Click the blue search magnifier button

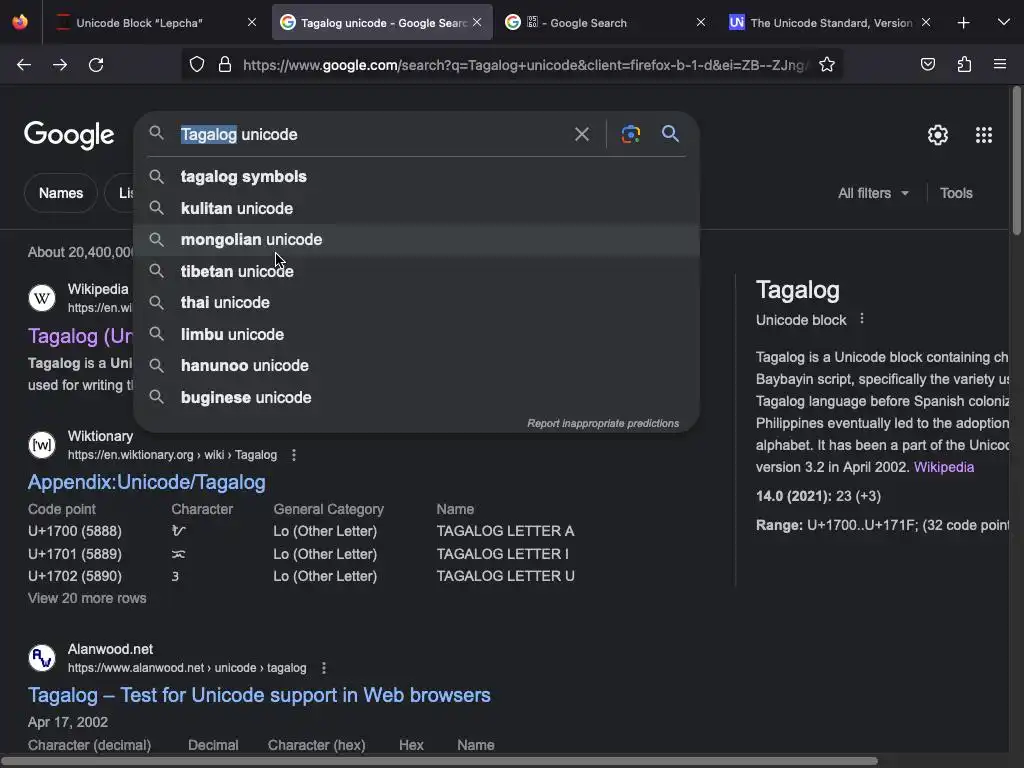point(670,134)
